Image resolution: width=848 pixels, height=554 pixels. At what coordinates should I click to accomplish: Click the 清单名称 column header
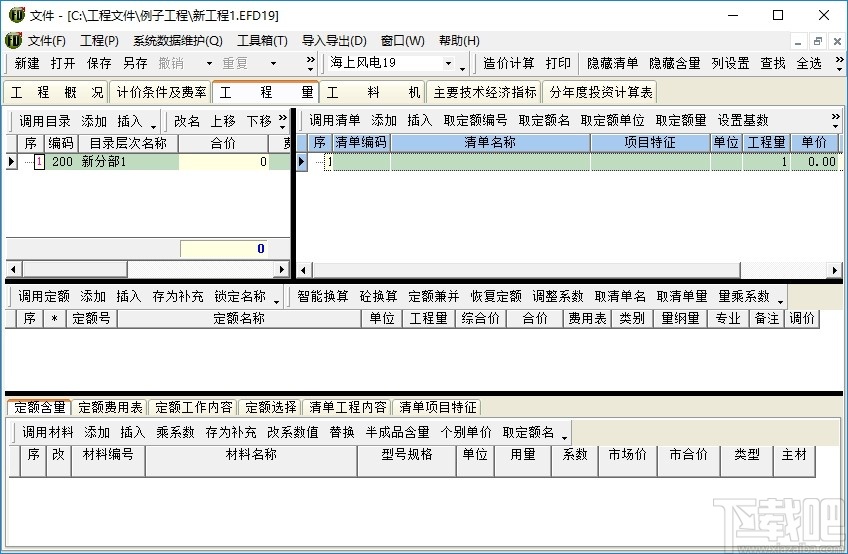tap(490, 143)
